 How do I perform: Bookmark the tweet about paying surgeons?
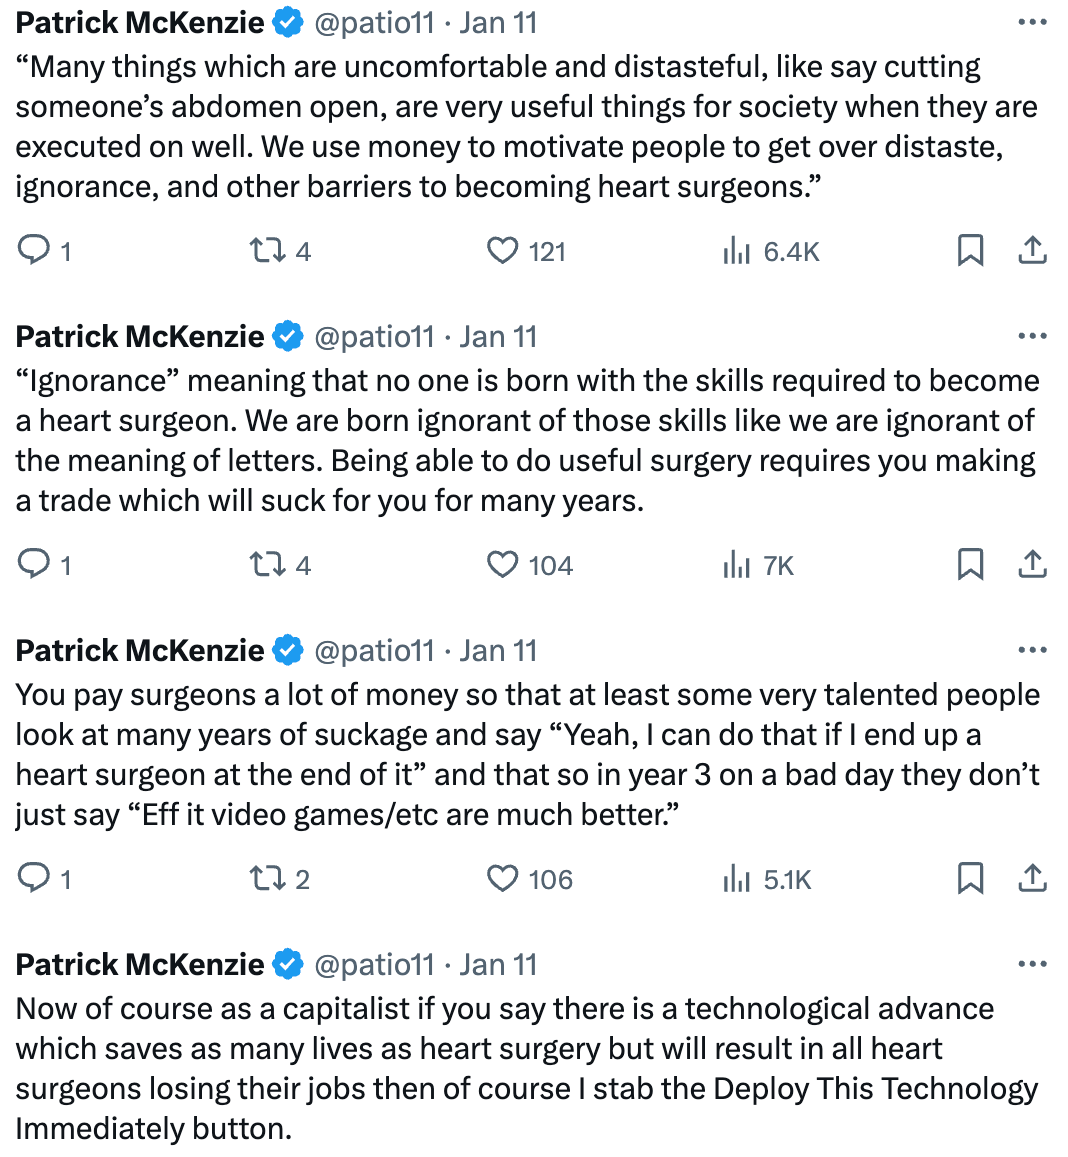970,878
